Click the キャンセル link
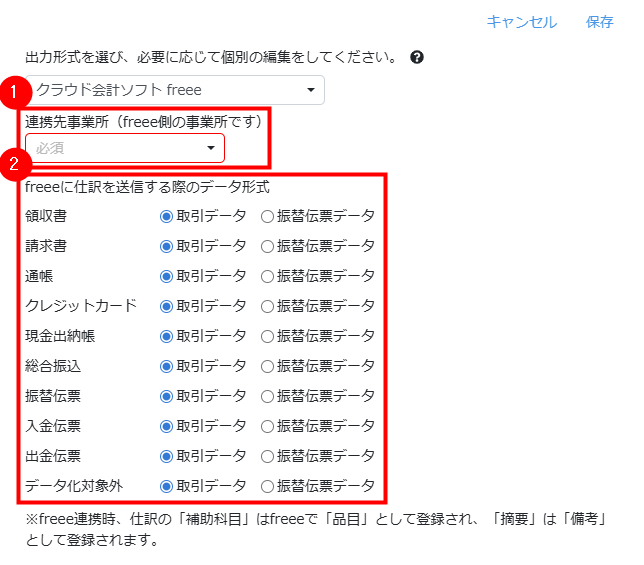644x565 pixels. [521, 22]
